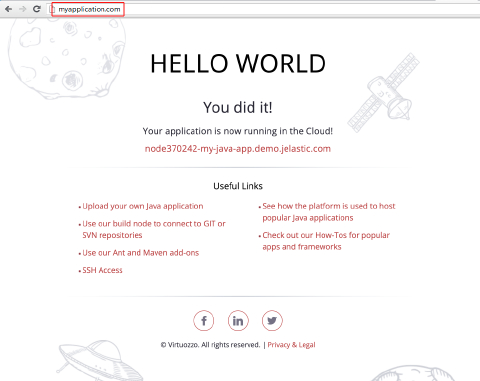Click the page icon in address bar
Viewport: 480px width, 381px height.
click(52, 9)
